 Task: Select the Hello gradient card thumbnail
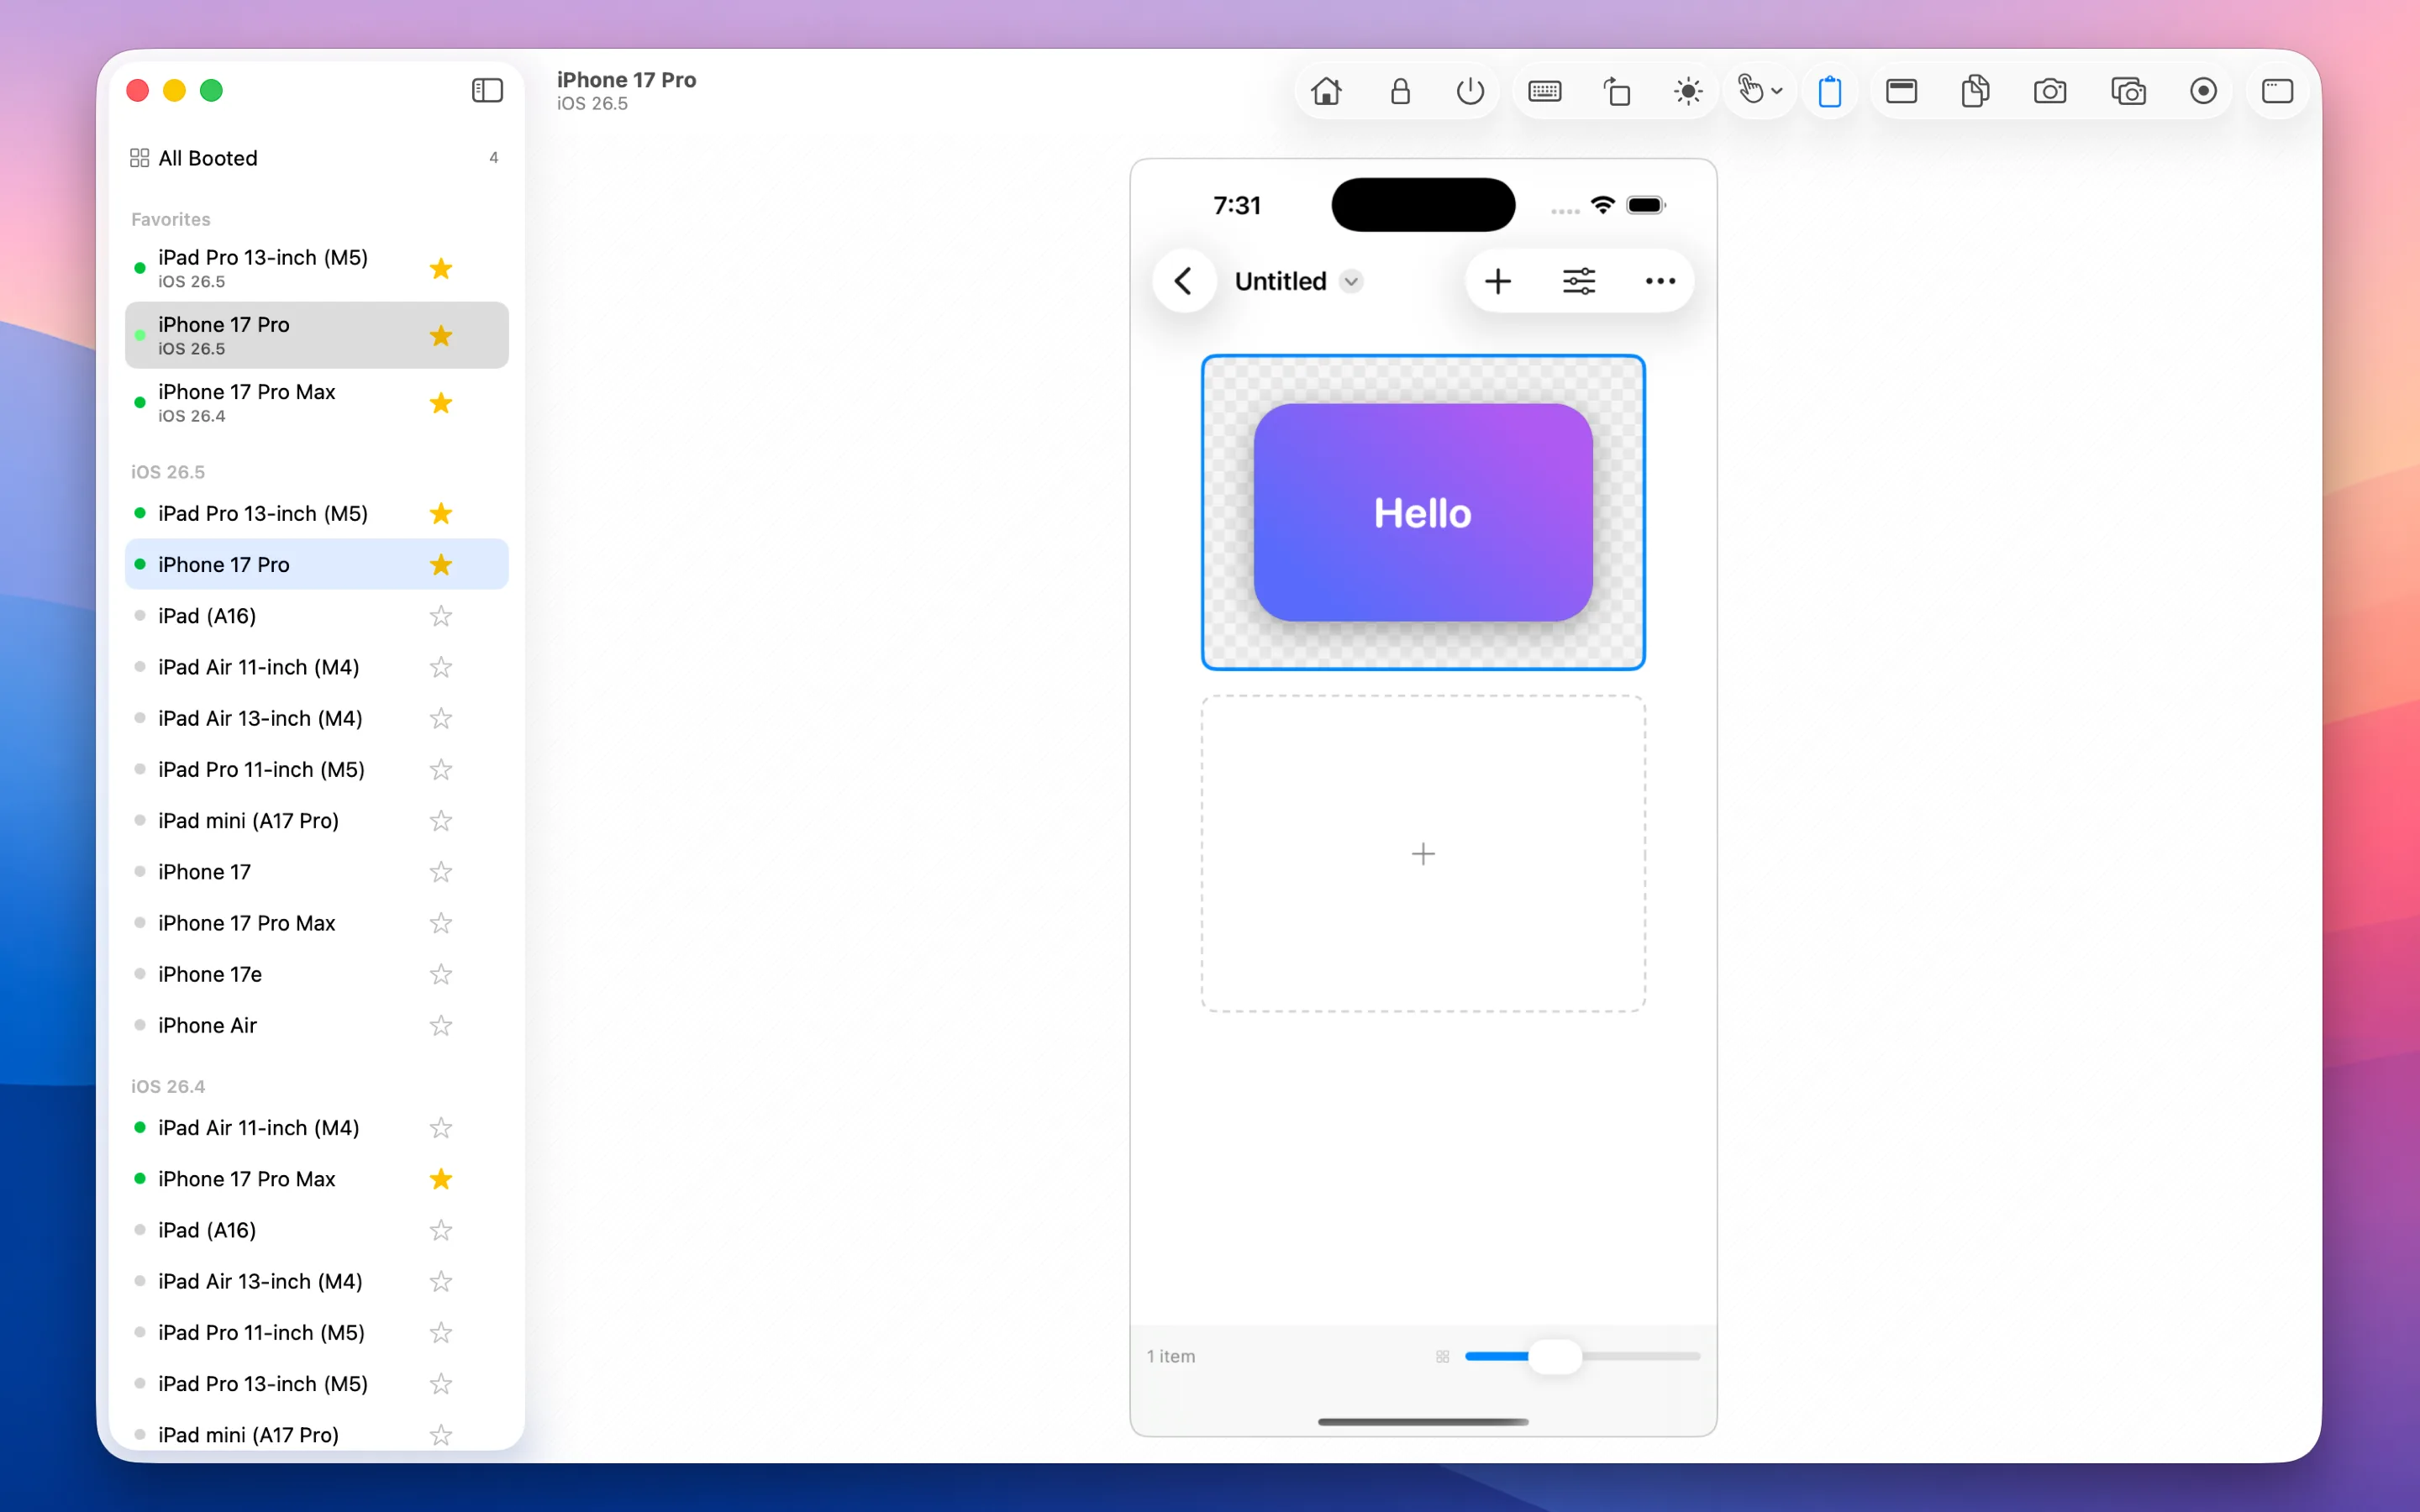coord(1423,512)
